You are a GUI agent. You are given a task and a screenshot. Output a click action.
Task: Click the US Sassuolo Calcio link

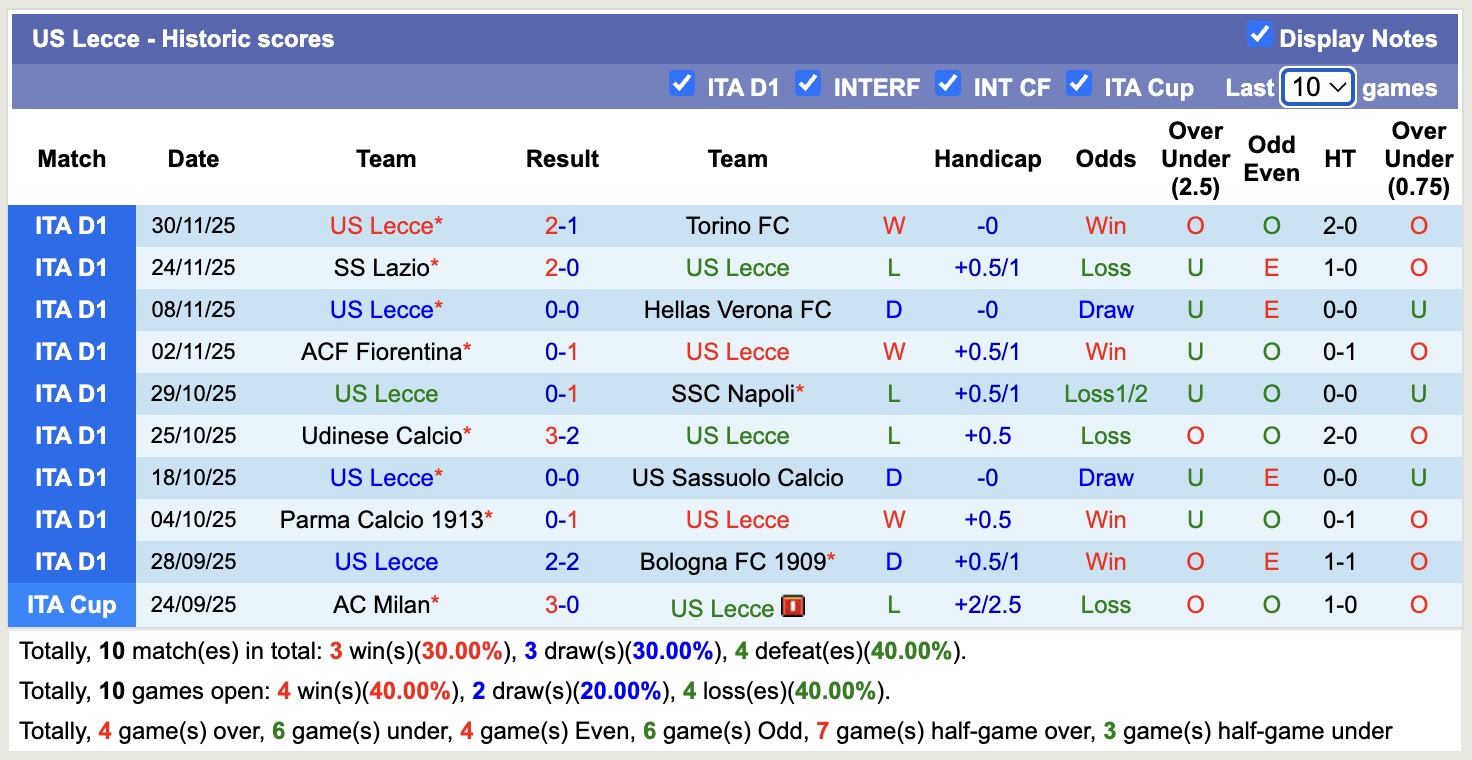pyautogui.click(x=737, y=477)
